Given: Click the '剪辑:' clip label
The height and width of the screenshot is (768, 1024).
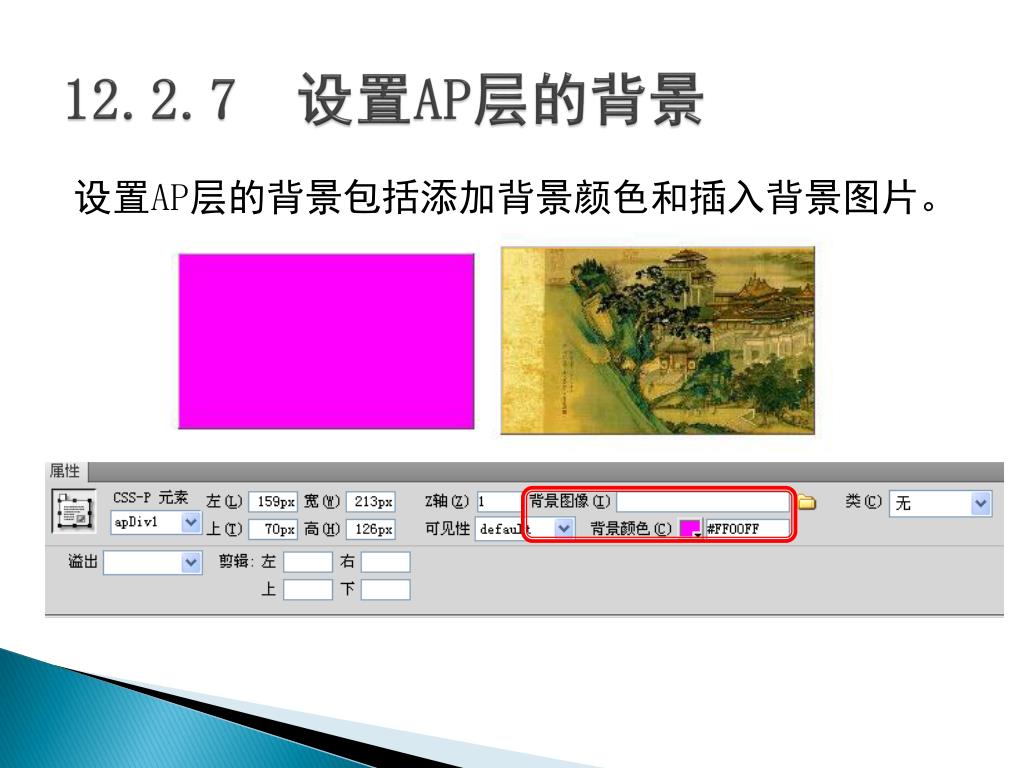Looking at the screenshot, I should click(236, 562).
